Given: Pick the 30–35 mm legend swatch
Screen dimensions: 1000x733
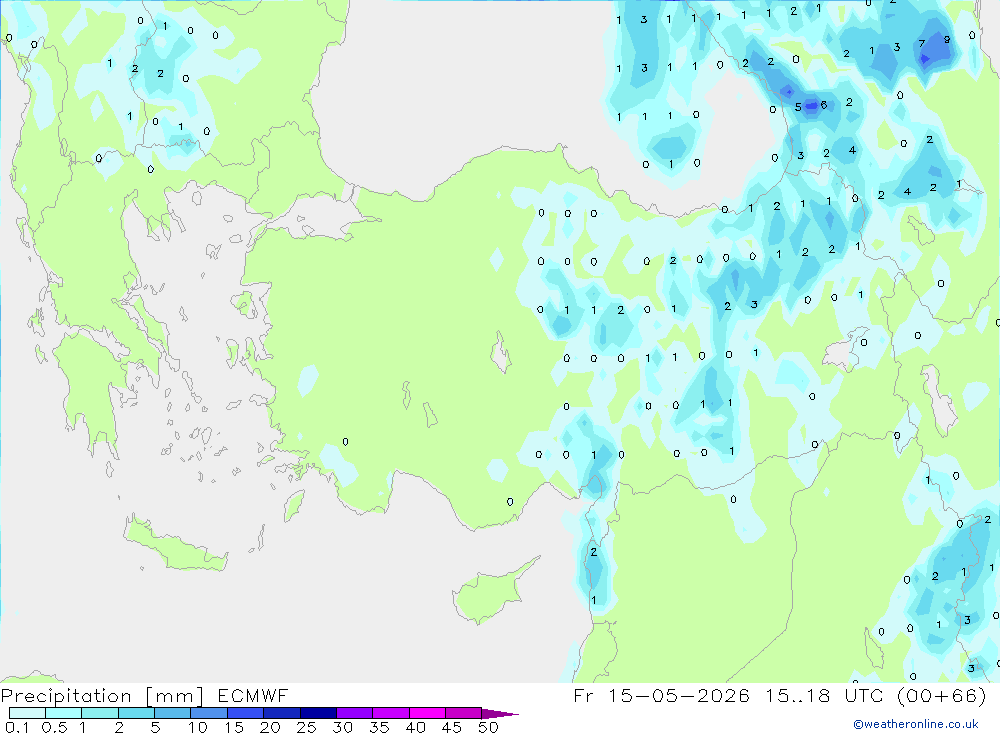Looking at the screenshot, I should point(355,713).
